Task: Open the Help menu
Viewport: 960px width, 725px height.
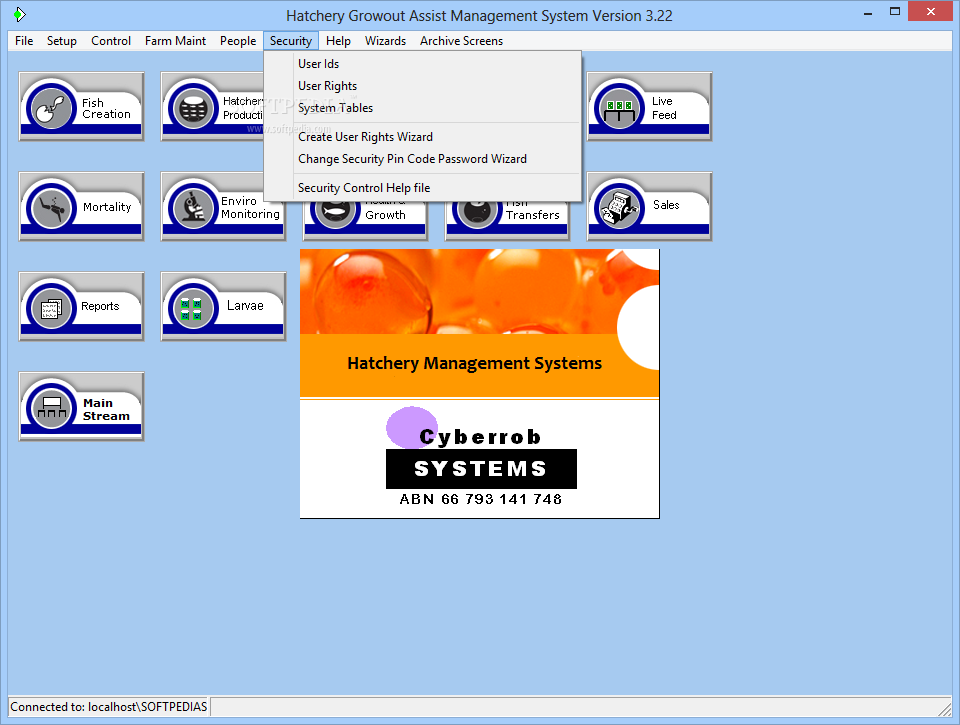Action: point(338,41)
